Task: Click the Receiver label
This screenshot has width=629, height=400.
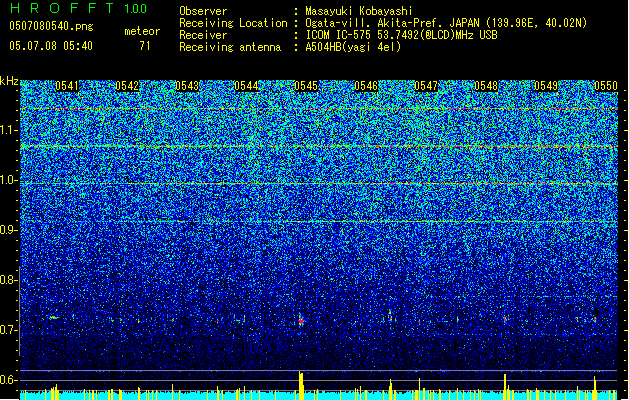Action: click(x=203, y=35)
